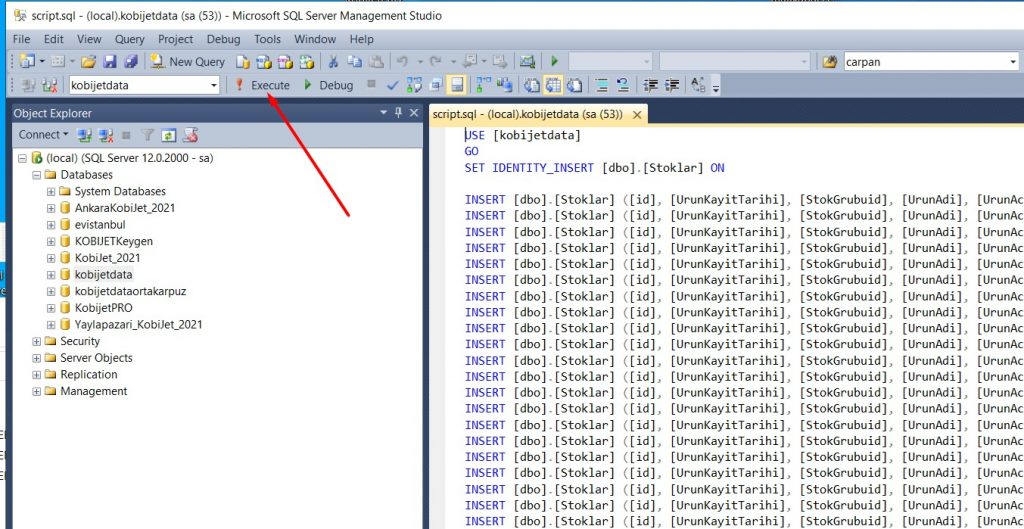Select Results to File icon
Screen dimensions: 1024x529
click(x=574, y=85)
